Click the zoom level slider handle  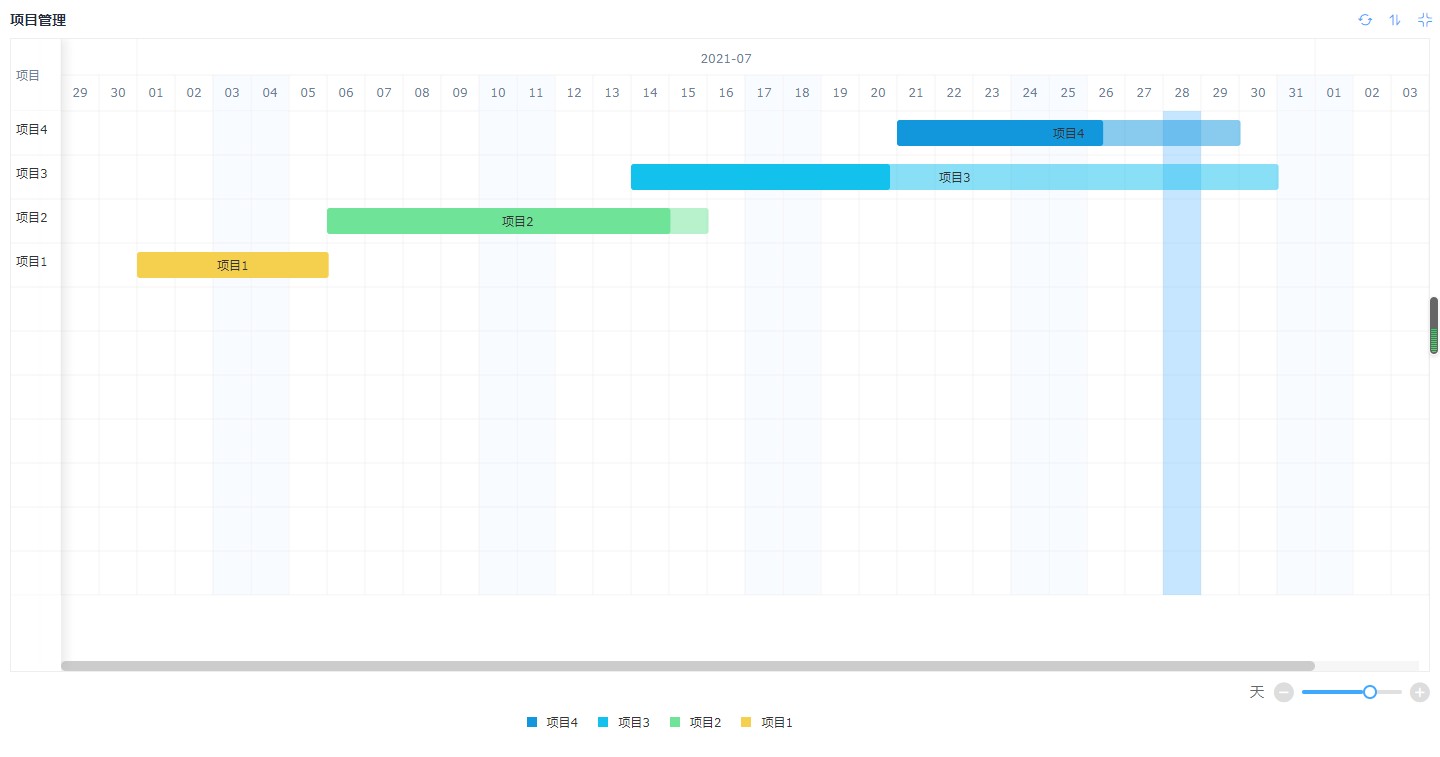tap(1370, 692)
